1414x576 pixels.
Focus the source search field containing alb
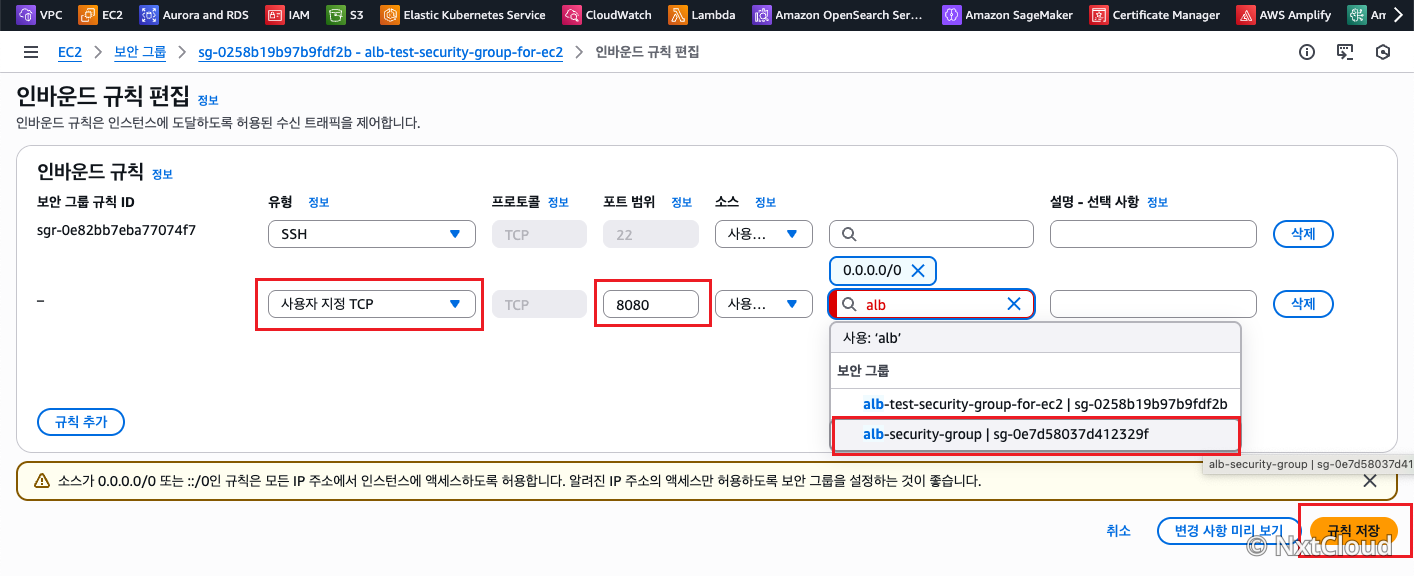tap(931, 304)
